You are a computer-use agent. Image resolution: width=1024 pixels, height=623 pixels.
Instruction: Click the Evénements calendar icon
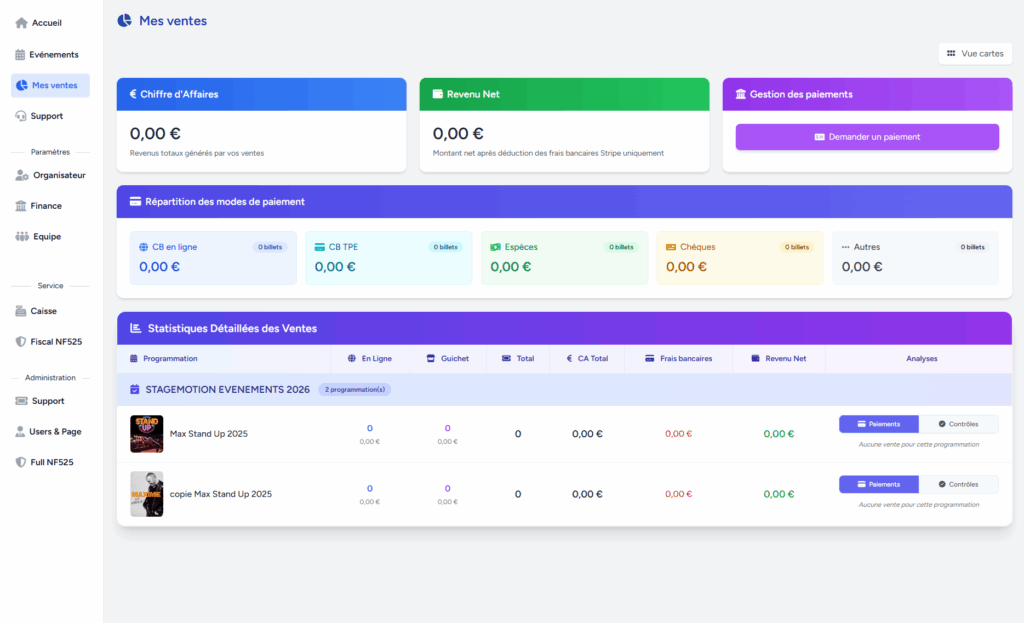(x=20, y=55)
